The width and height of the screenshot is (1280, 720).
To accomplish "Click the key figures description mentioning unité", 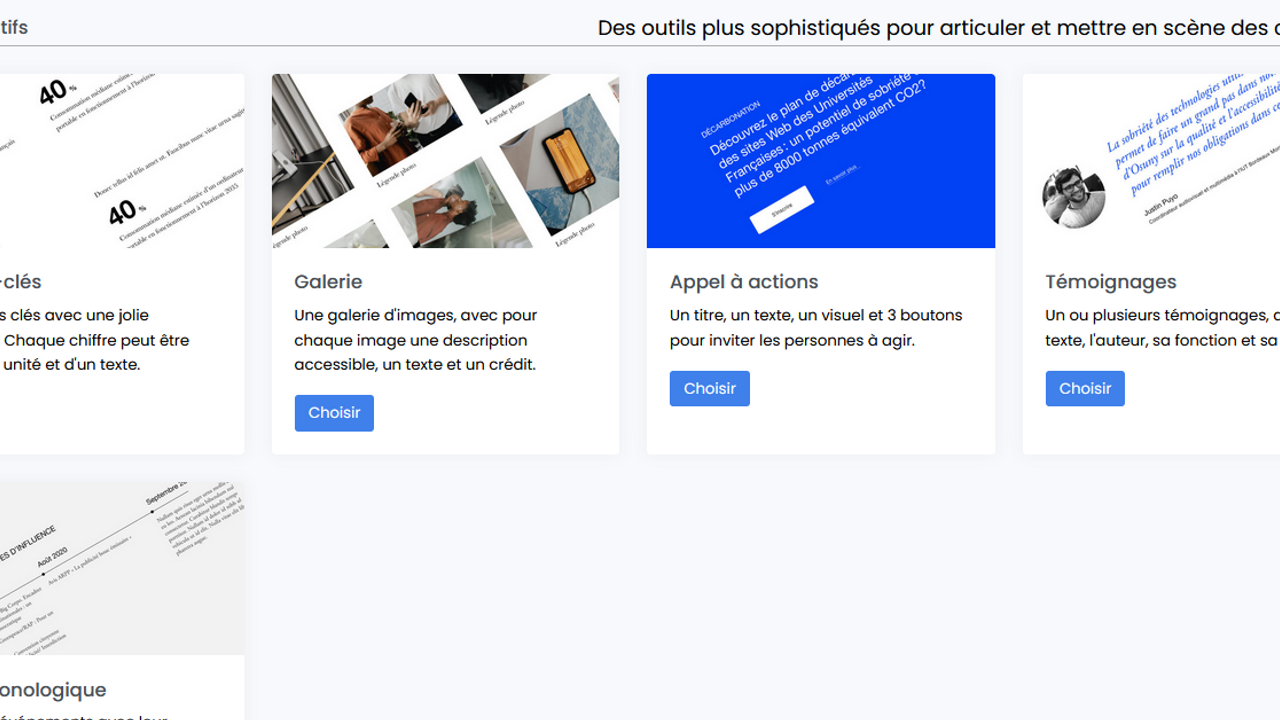I will point(95,340).
